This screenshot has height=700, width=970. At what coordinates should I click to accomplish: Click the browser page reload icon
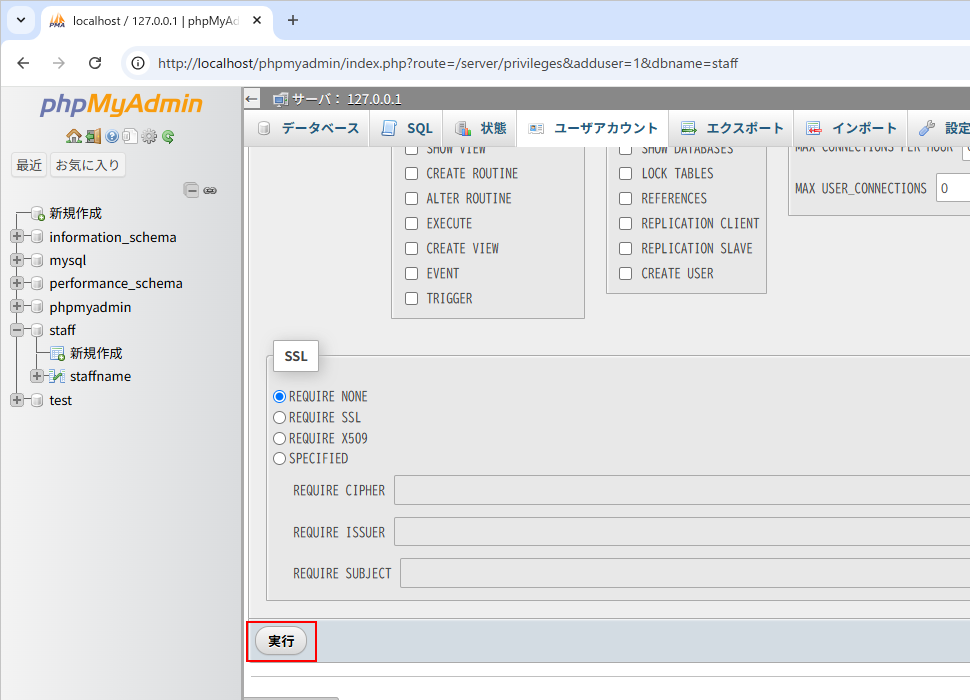(95, 63)
